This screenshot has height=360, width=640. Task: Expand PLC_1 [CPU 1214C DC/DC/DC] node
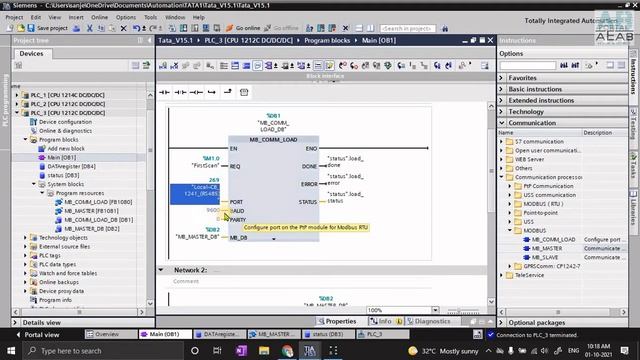(x=17, y=95)
